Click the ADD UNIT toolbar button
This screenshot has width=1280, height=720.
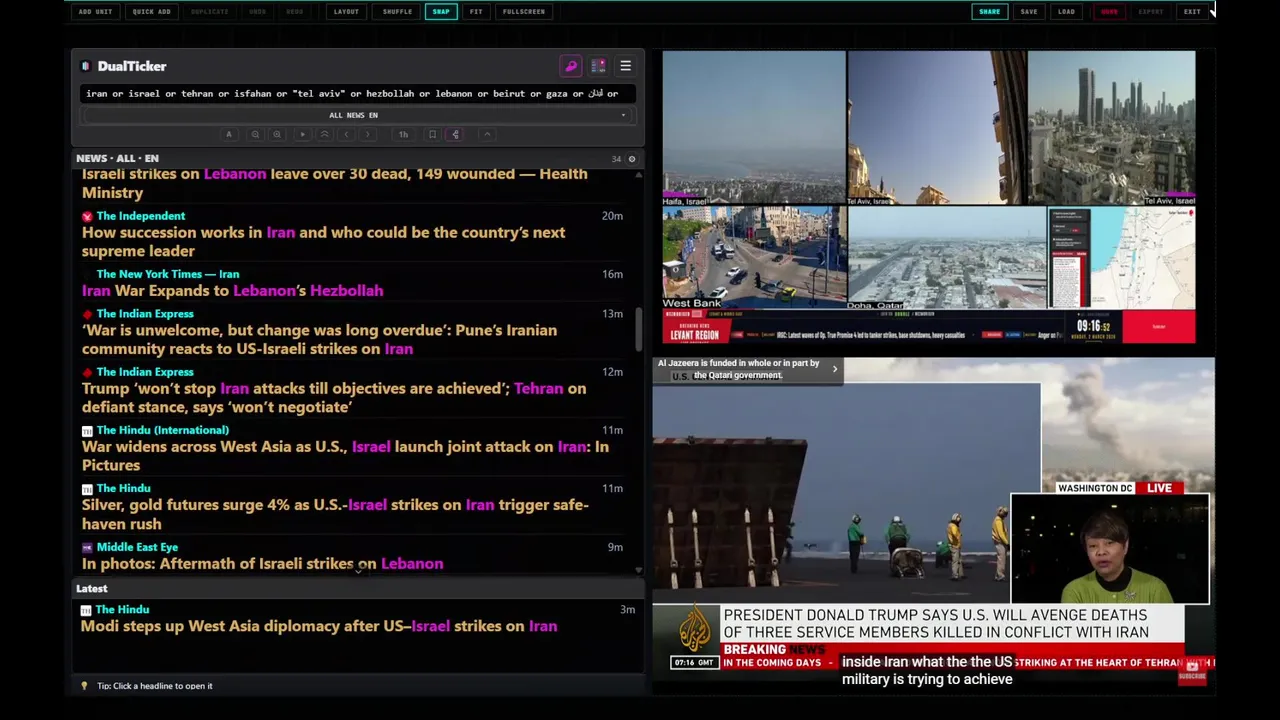95,12
